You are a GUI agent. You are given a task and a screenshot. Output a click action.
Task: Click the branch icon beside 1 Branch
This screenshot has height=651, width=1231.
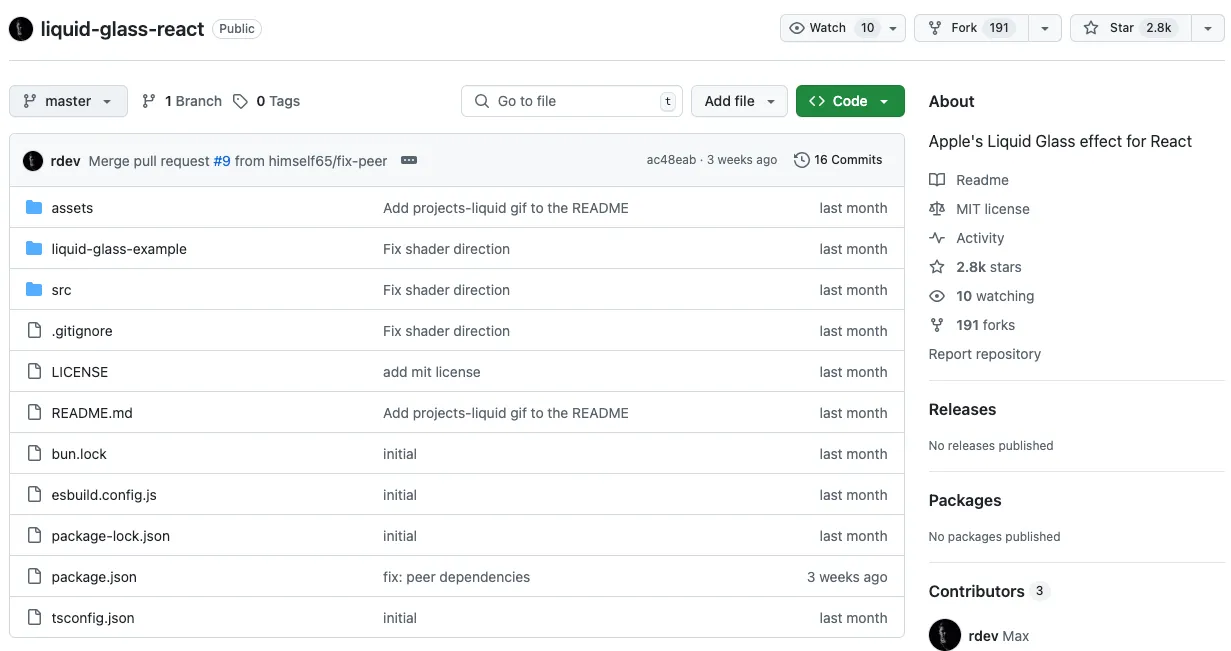click(x=147, y=100)
